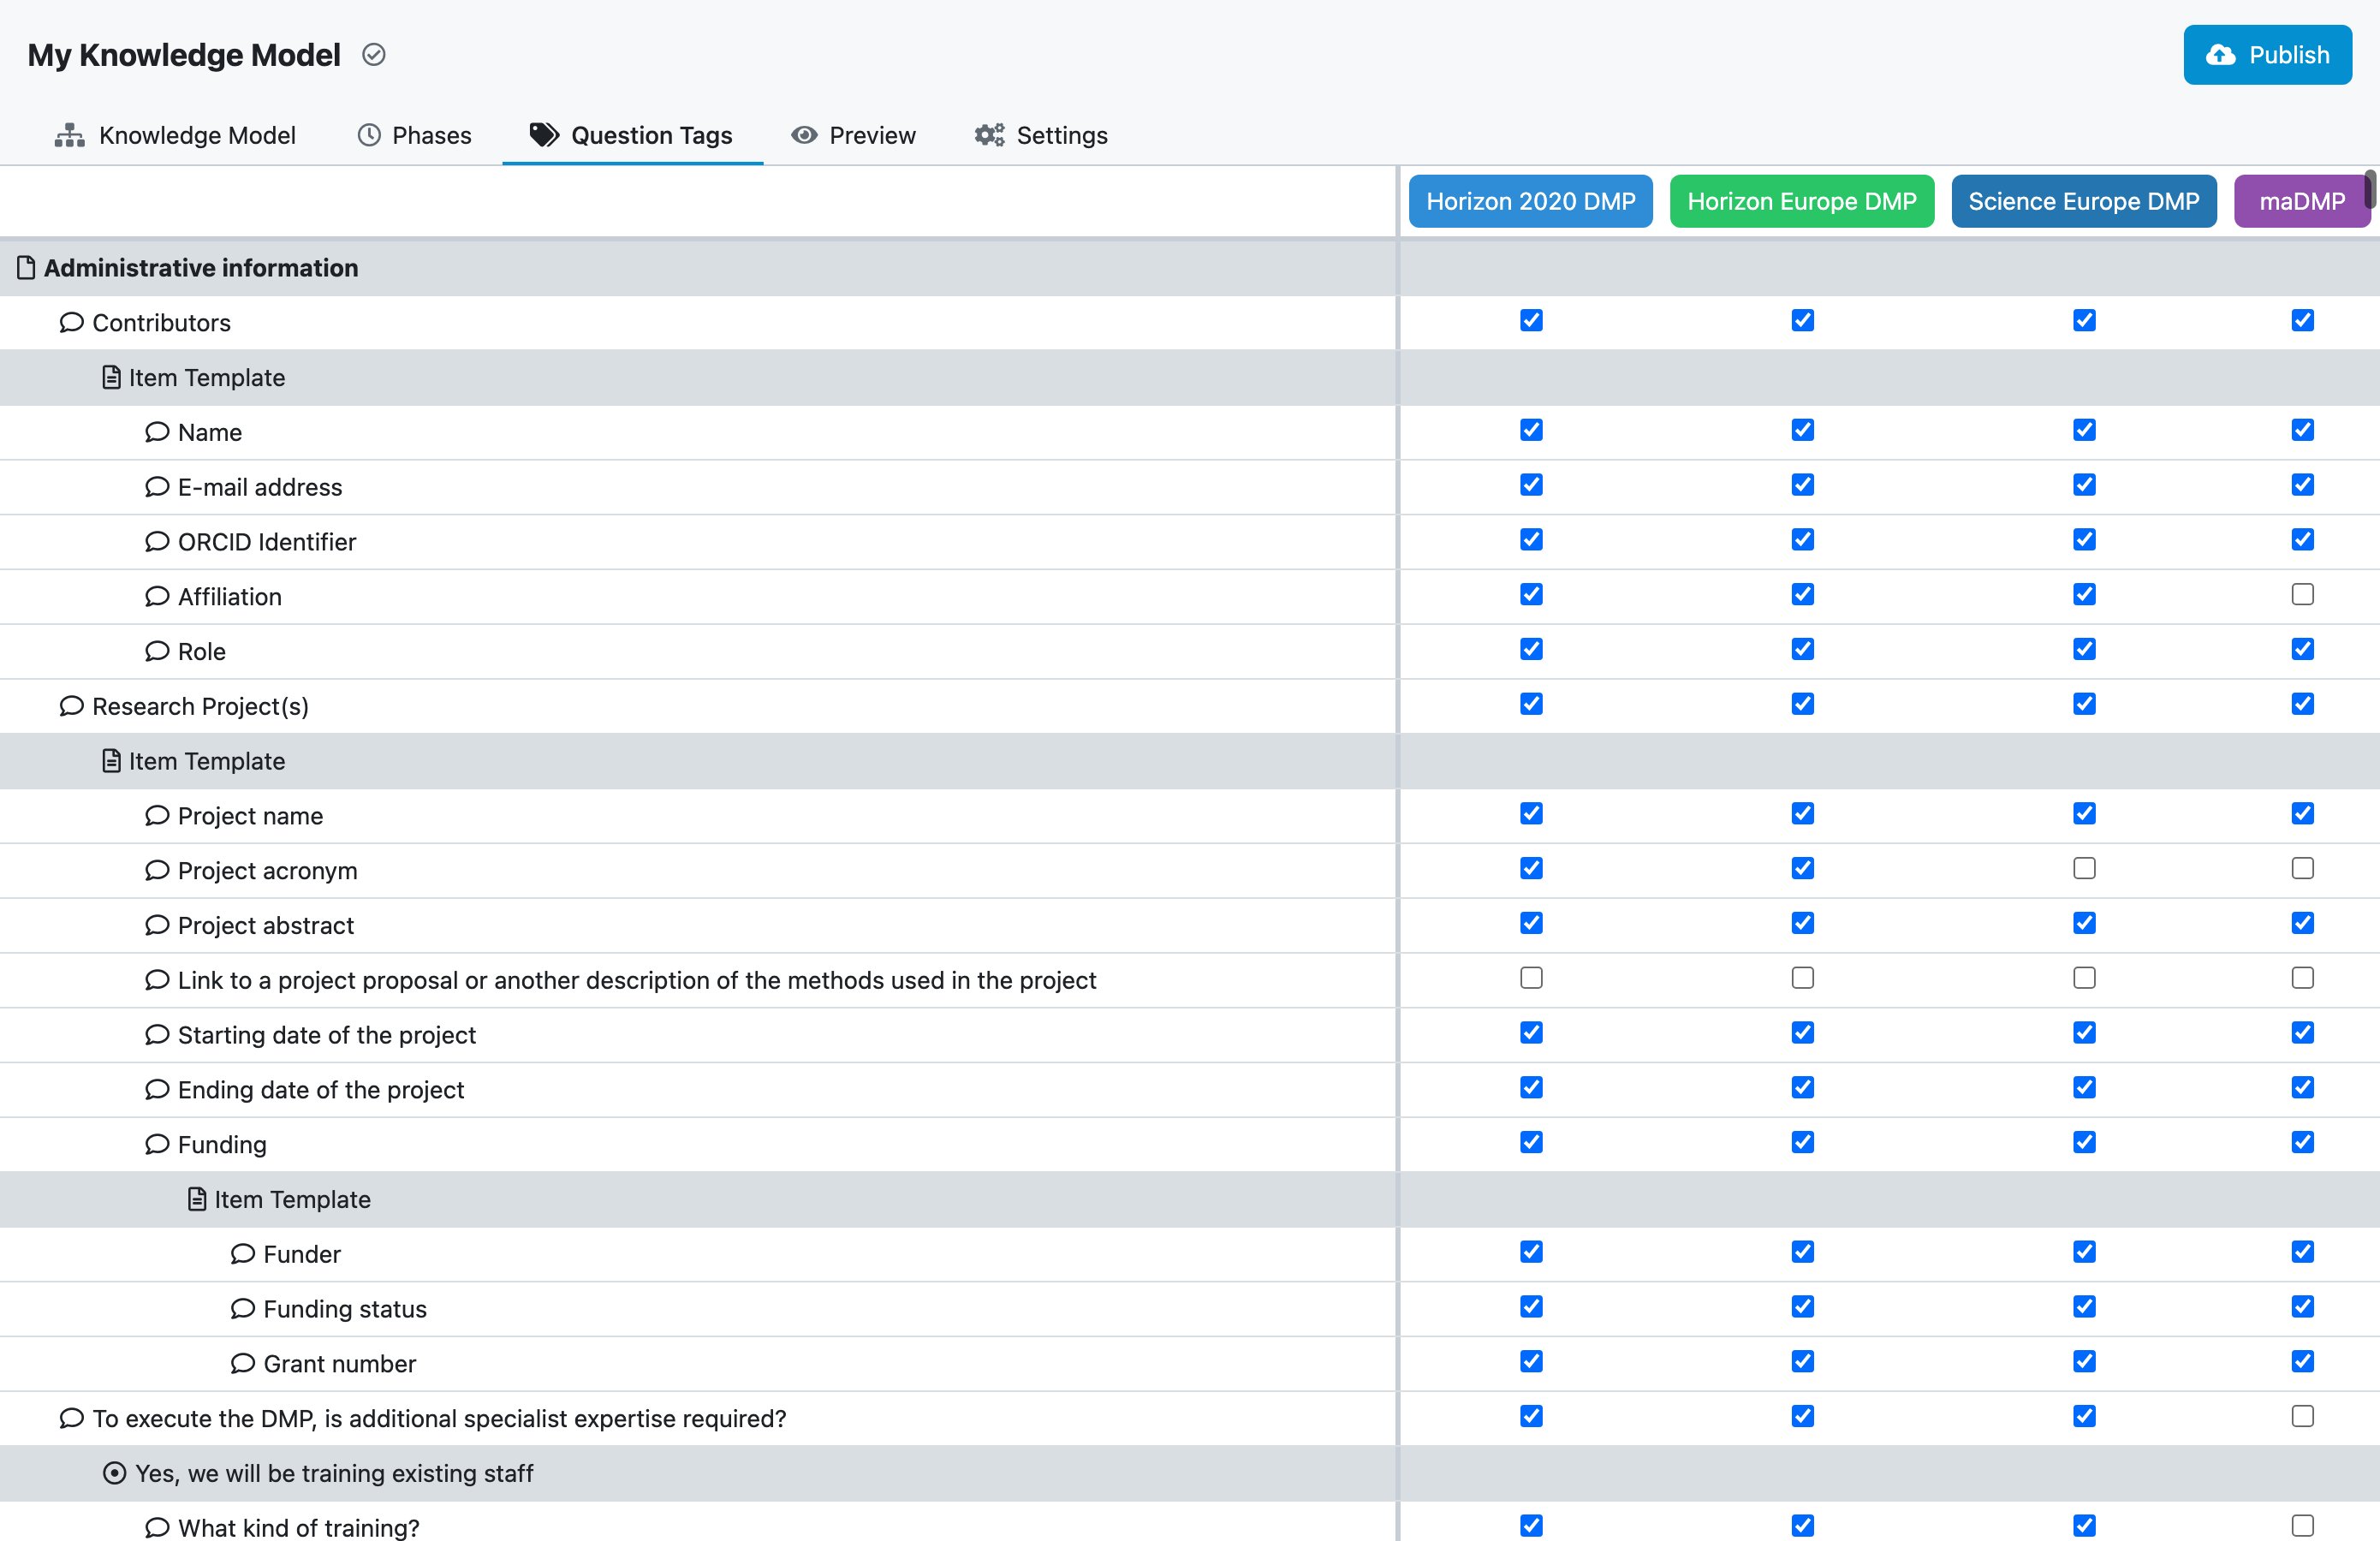This screenshot has height=1541, width=2380.
Task: Click the cloud upload icon in Publish
Action: point(2221,55)
